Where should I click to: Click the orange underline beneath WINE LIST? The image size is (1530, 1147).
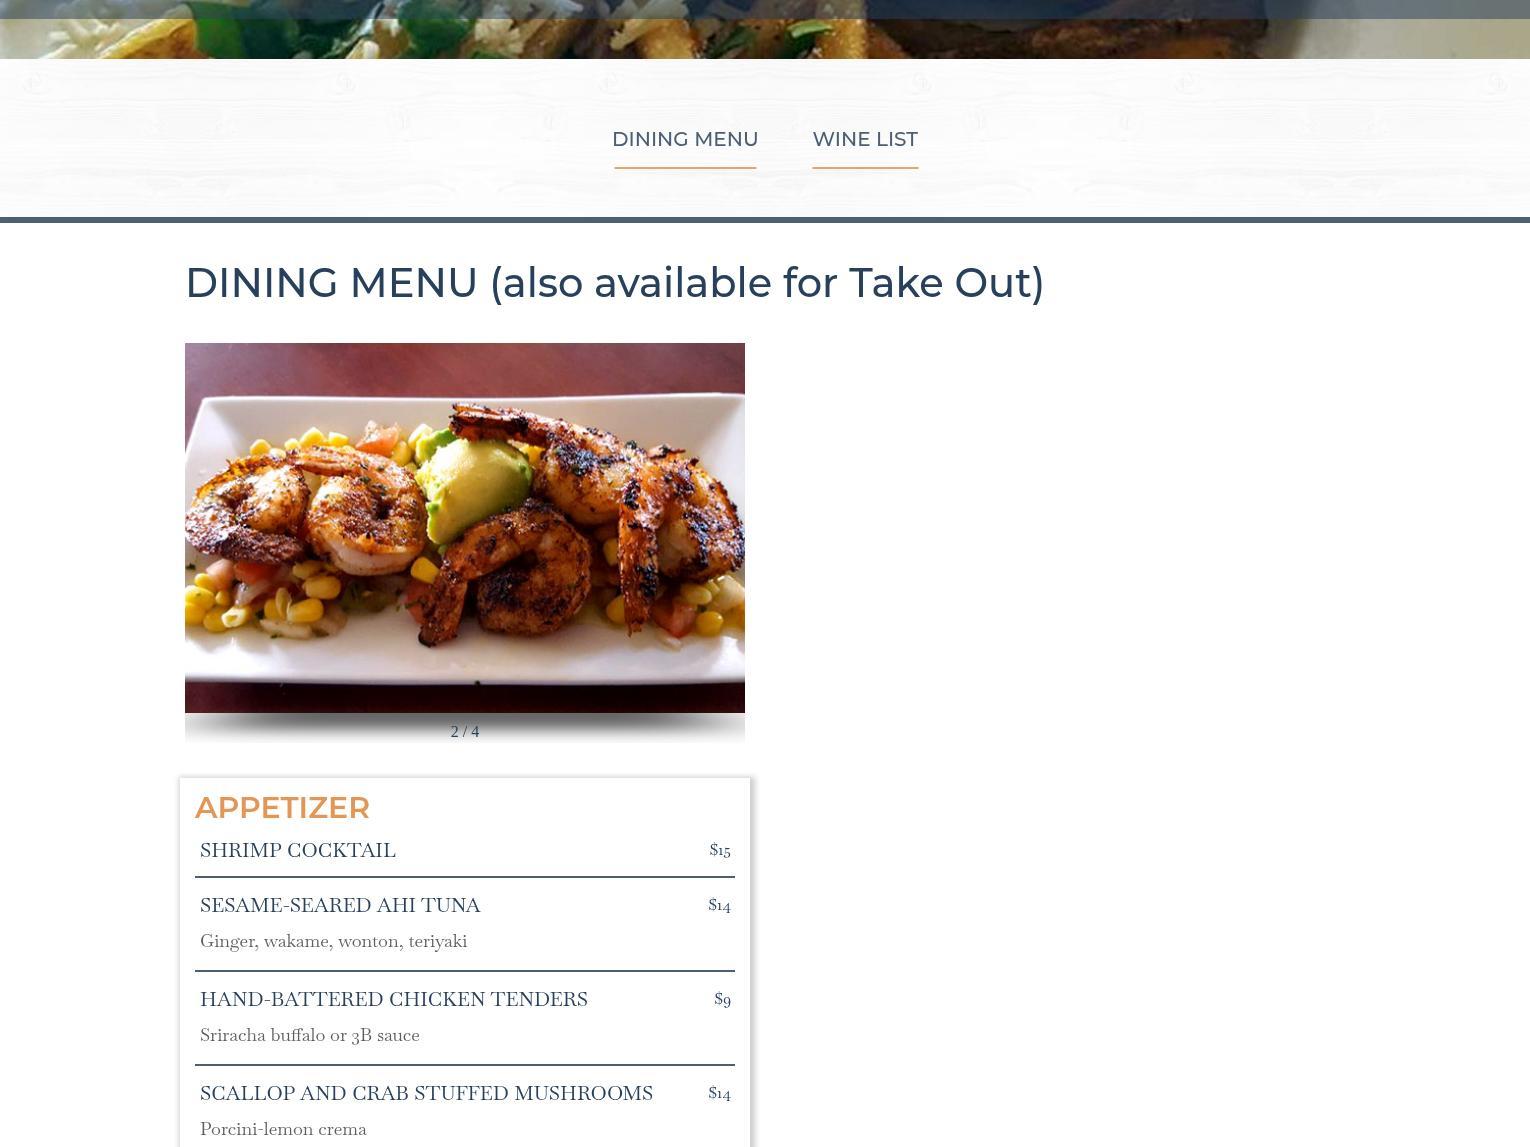(x=865, y=167)
